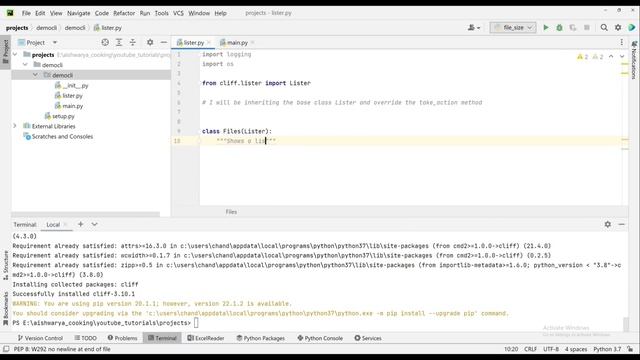Click the lister.py breadcrumb
The height and width of the screenshot is (360, 640).
click(x=107, y=28)
